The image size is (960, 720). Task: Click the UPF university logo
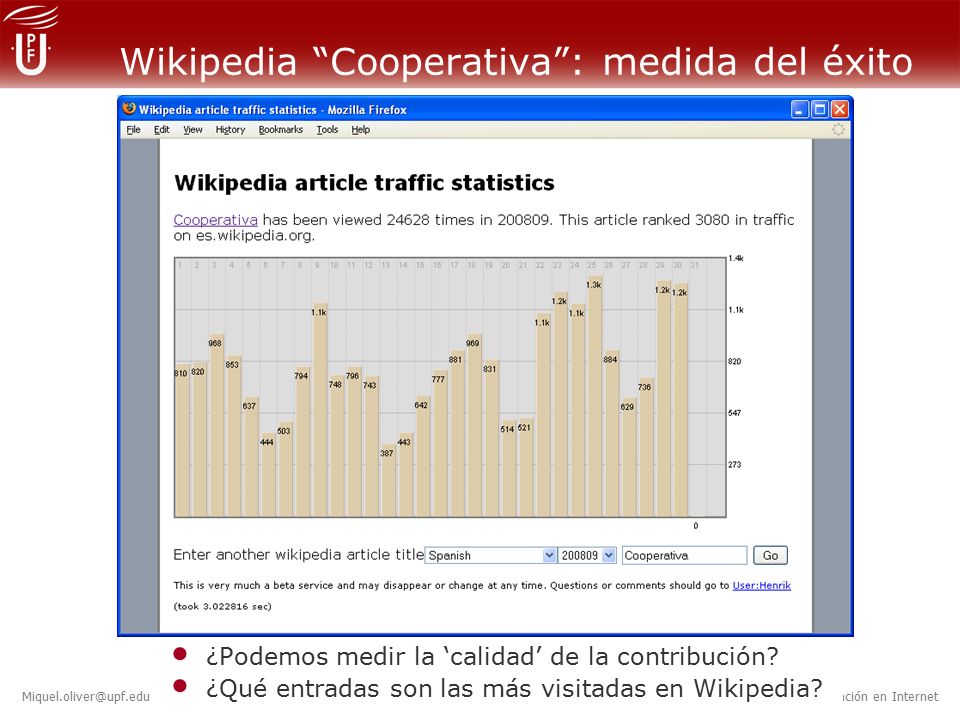click(31, 42)
